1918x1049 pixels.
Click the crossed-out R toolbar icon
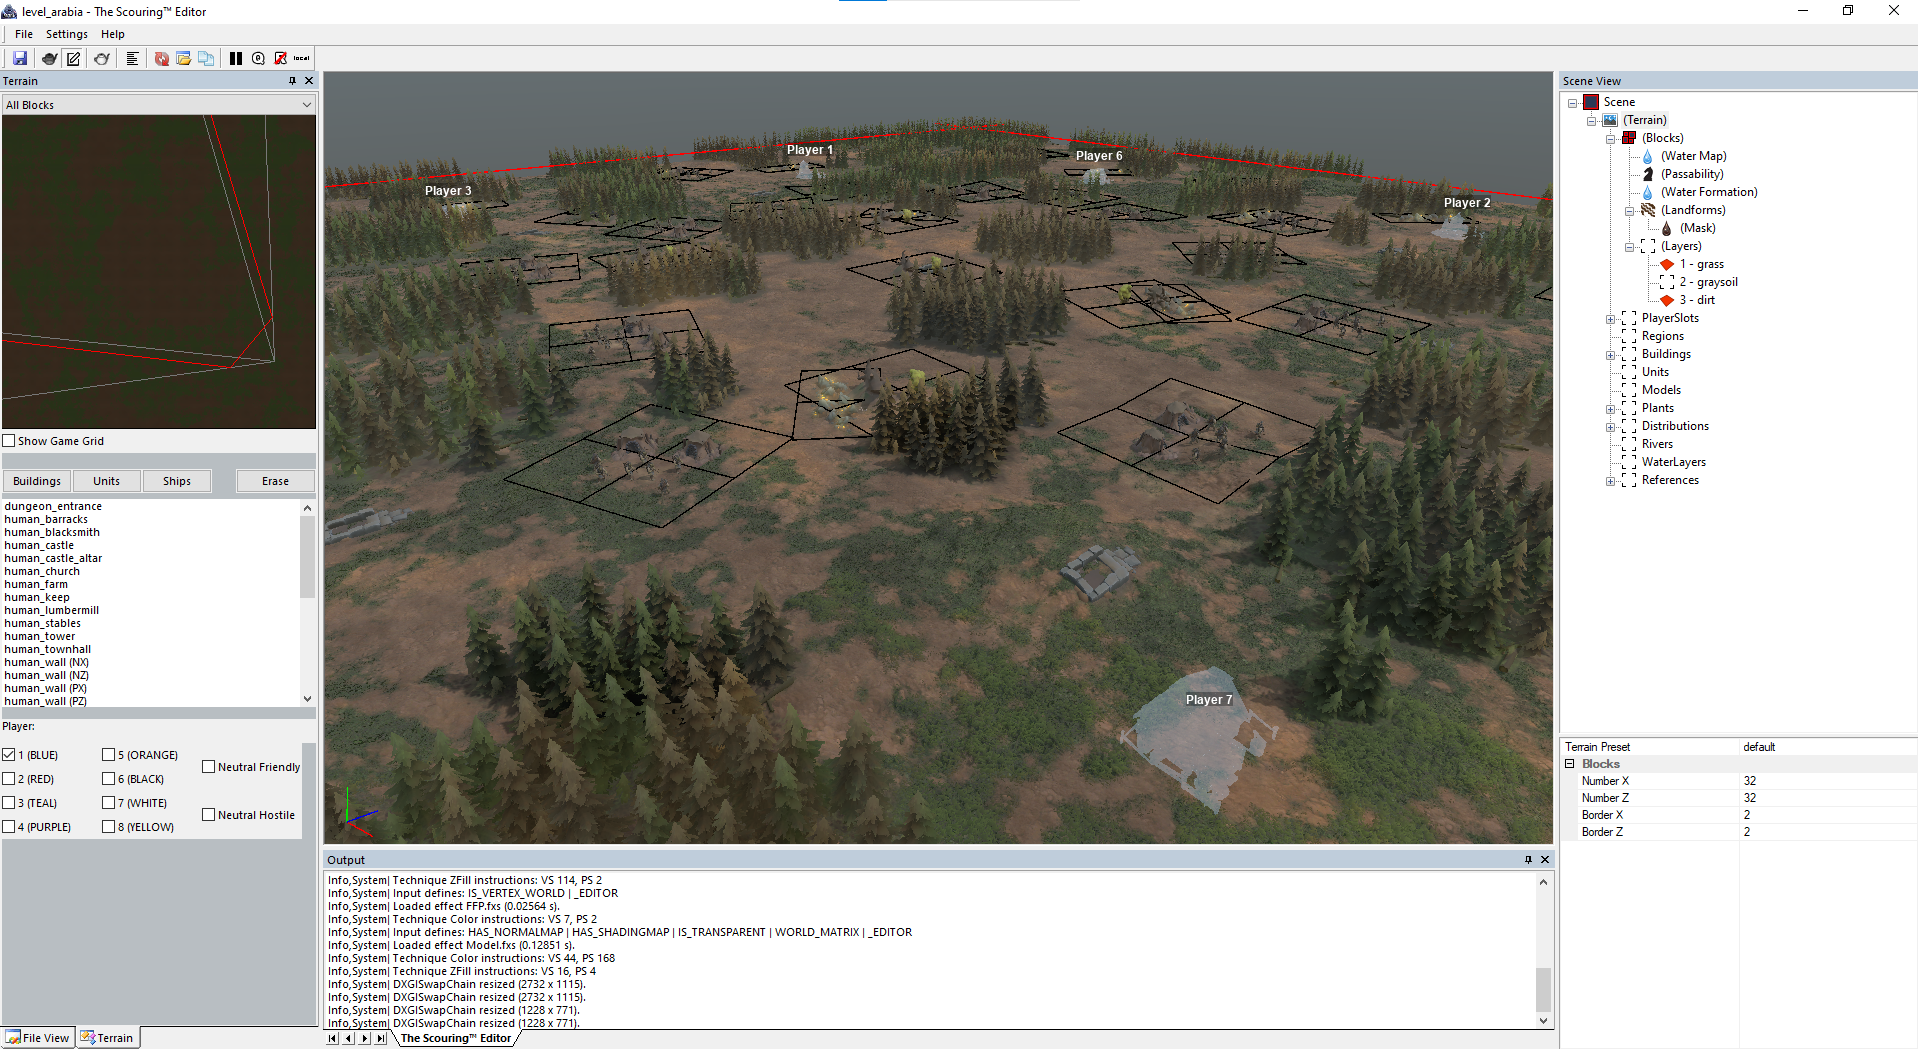[x=280, y=58]
